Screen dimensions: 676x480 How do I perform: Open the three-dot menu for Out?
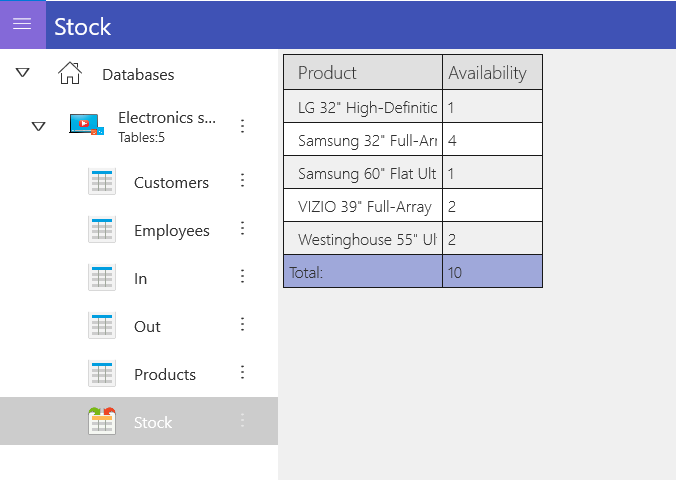click(243, 324)
